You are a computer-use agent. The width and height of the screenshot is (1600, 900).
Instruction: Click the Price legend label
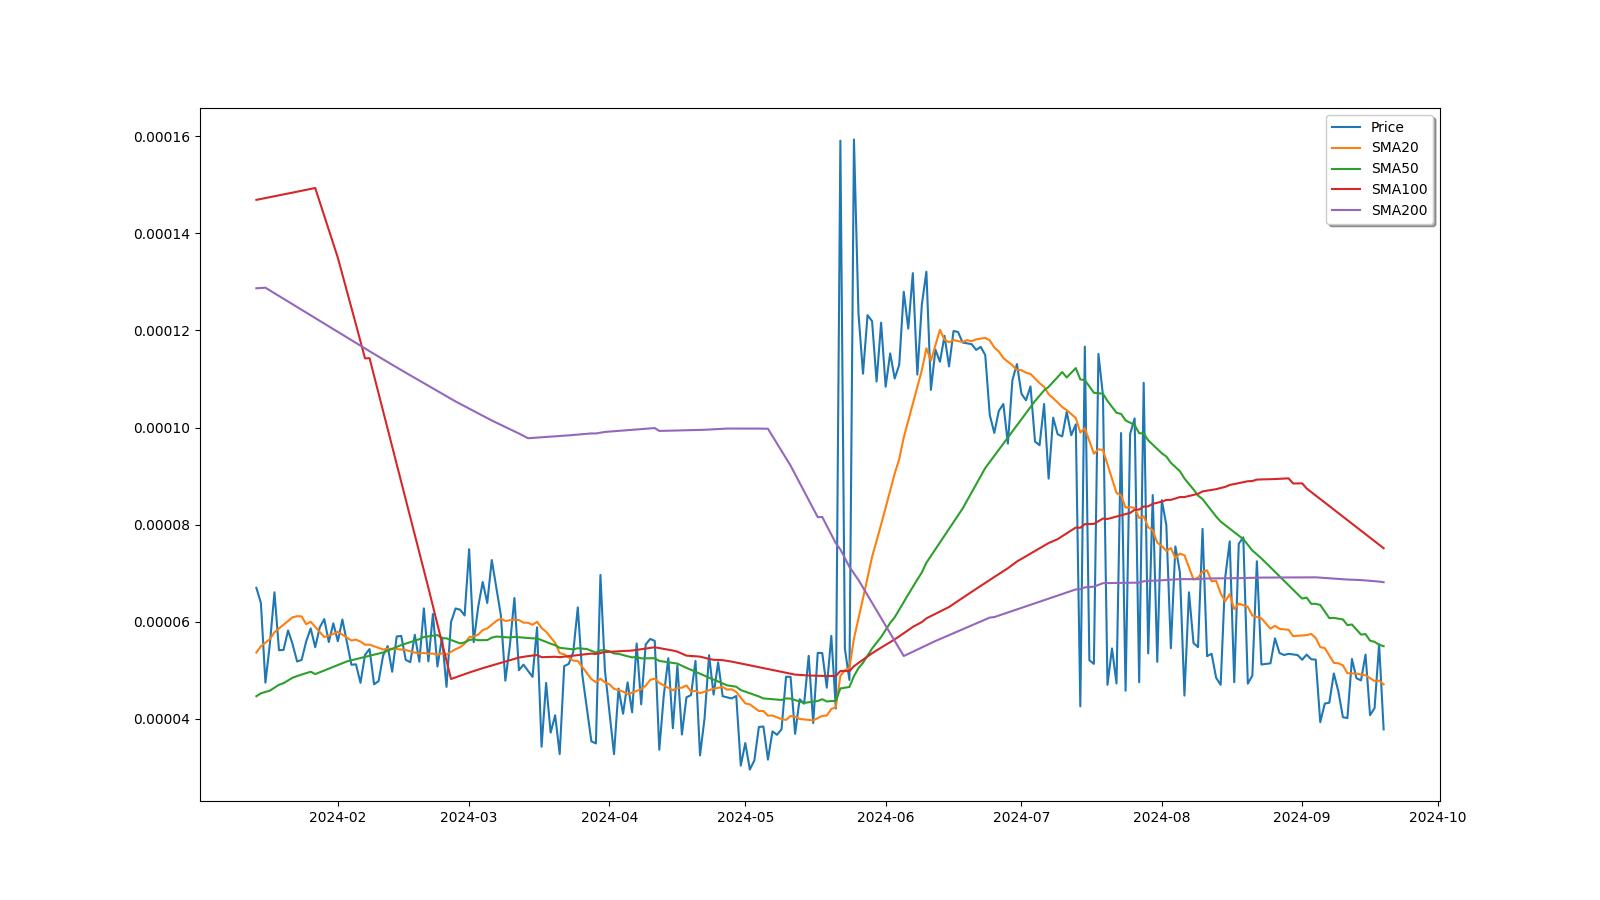pos(1387,127)
